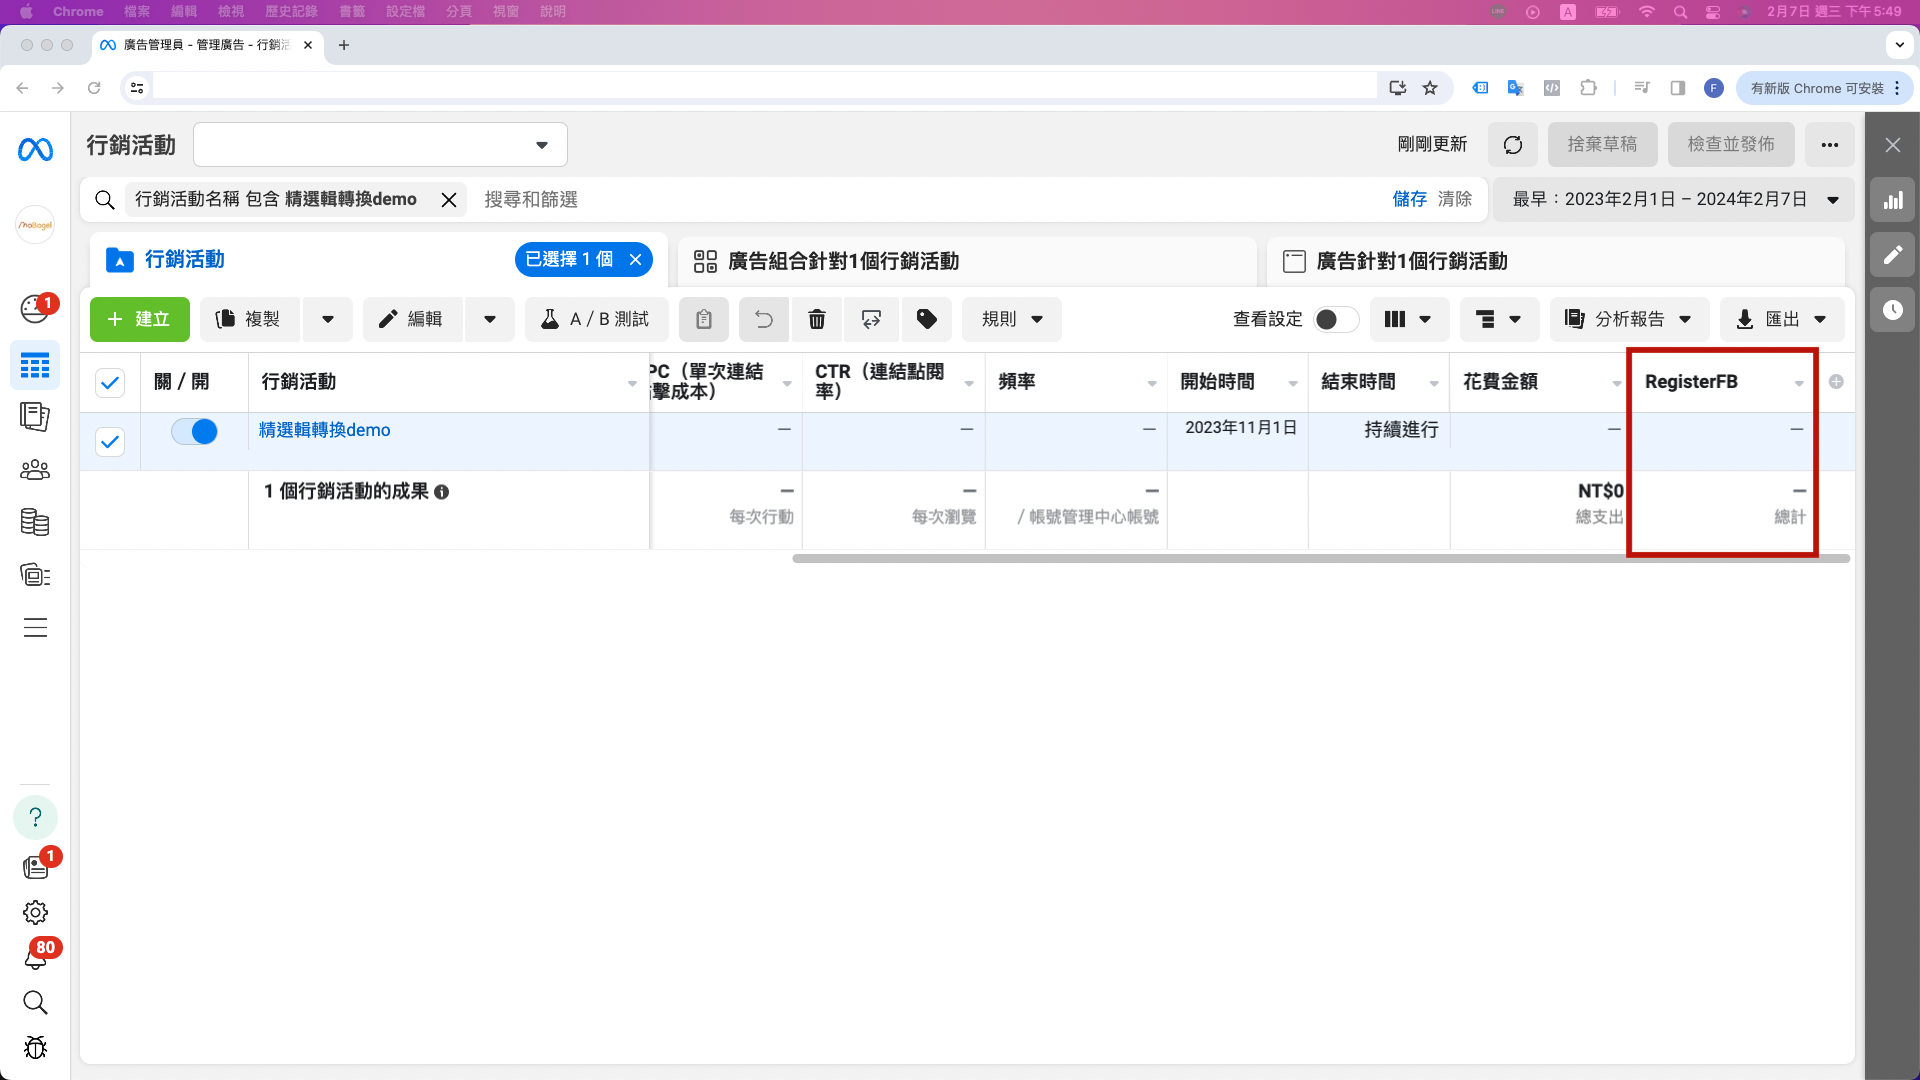Click the refresh data icon button
This screenshot has width=1920, height=1080.
click(x=1513, y=145)
